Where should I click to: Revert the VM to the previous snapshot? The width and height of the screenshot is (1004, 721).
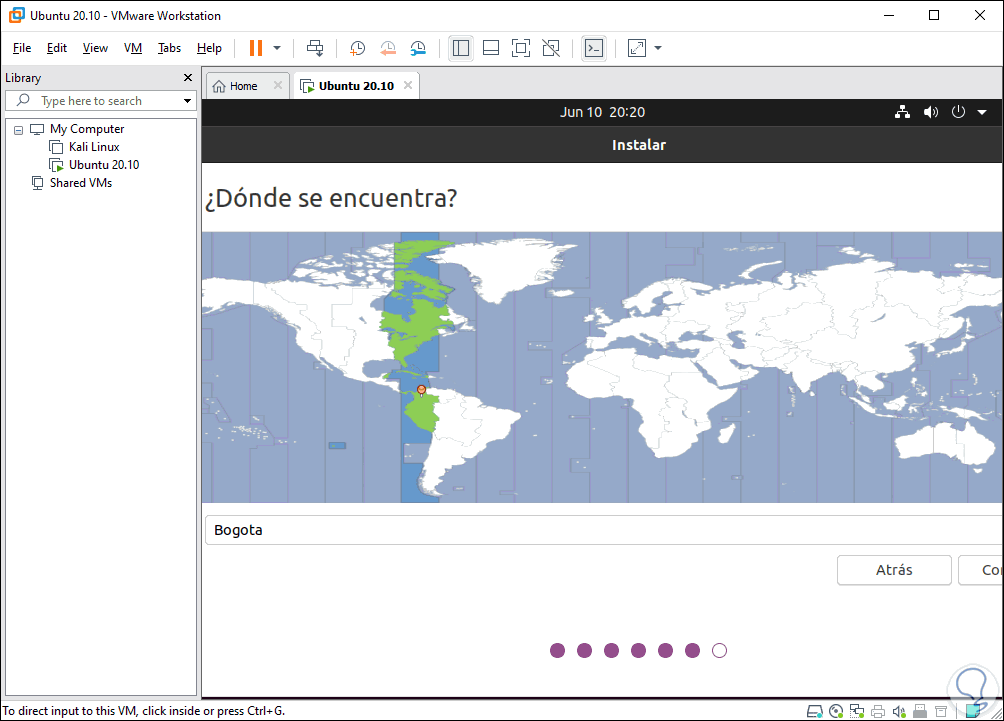coord(388,48)
